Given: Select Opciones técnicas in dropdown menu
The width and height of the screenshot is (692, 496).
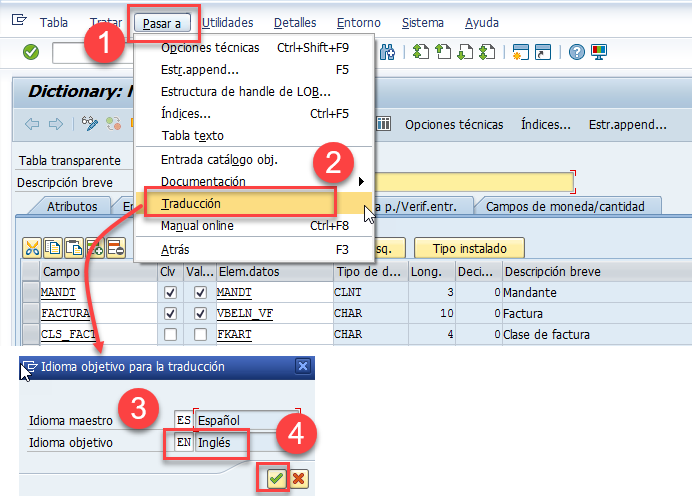Looking at the screenshot, I should coord(254,48).
